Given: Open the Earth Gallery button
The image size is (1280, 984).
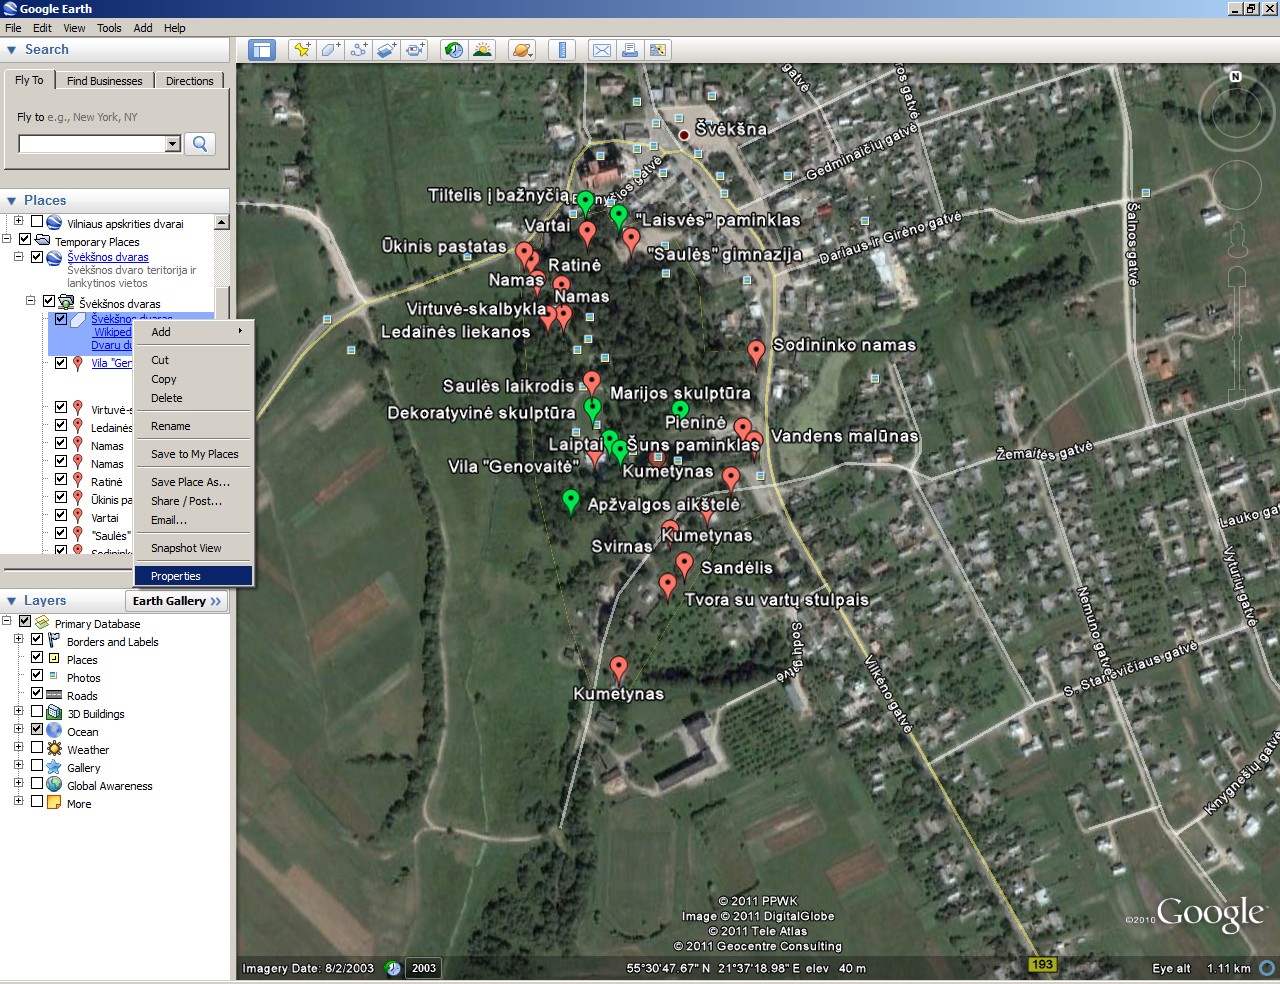Looking at the screenshot, I should [x=177, y=601].
